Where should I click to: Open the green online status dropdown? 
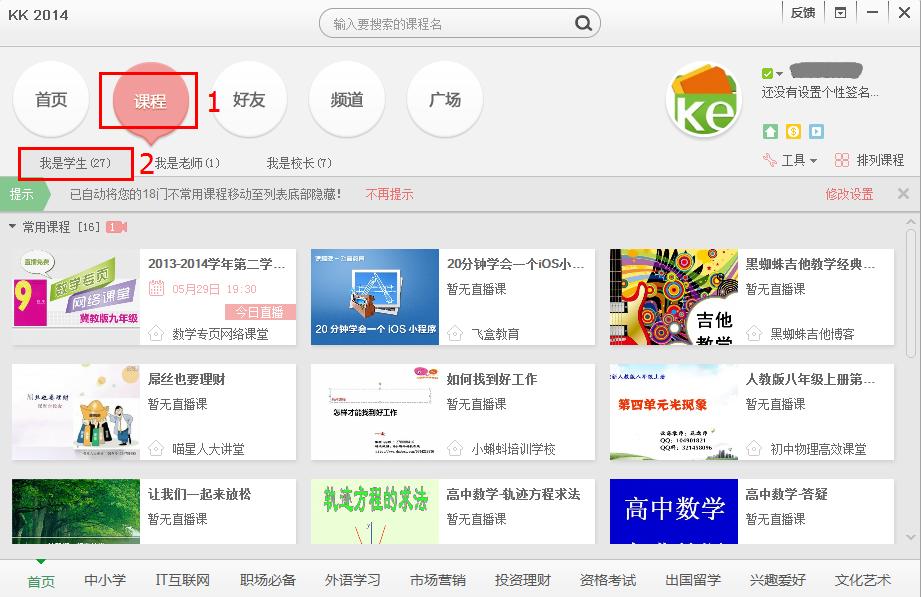(772, 73)
